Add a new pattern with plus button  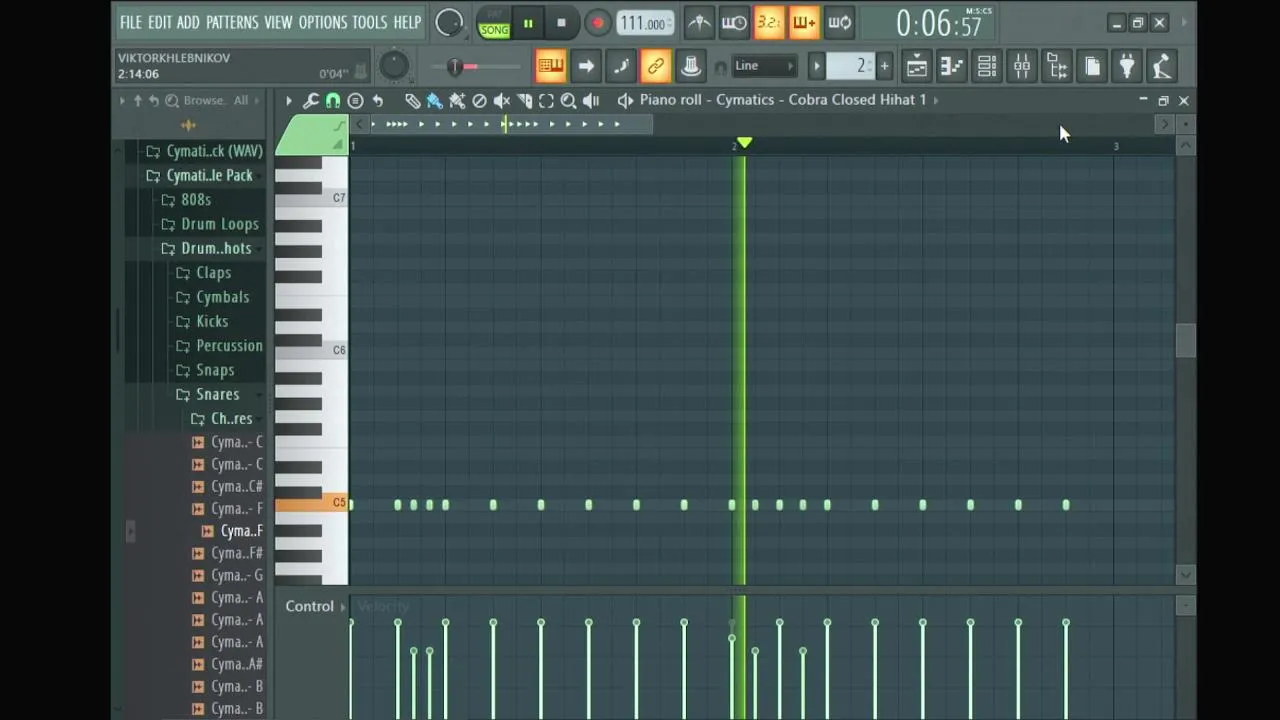(x=884, y=66)
